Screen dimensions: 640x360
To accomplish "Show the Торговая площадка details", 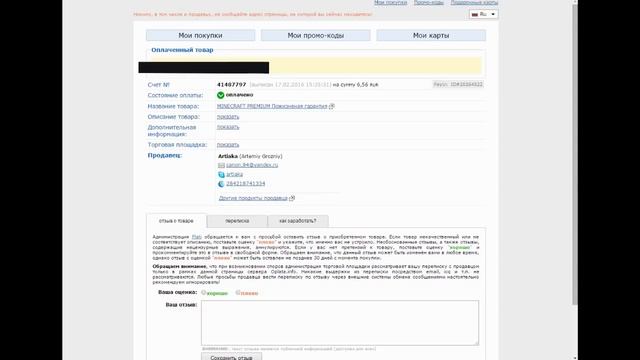I will point(228,145).
